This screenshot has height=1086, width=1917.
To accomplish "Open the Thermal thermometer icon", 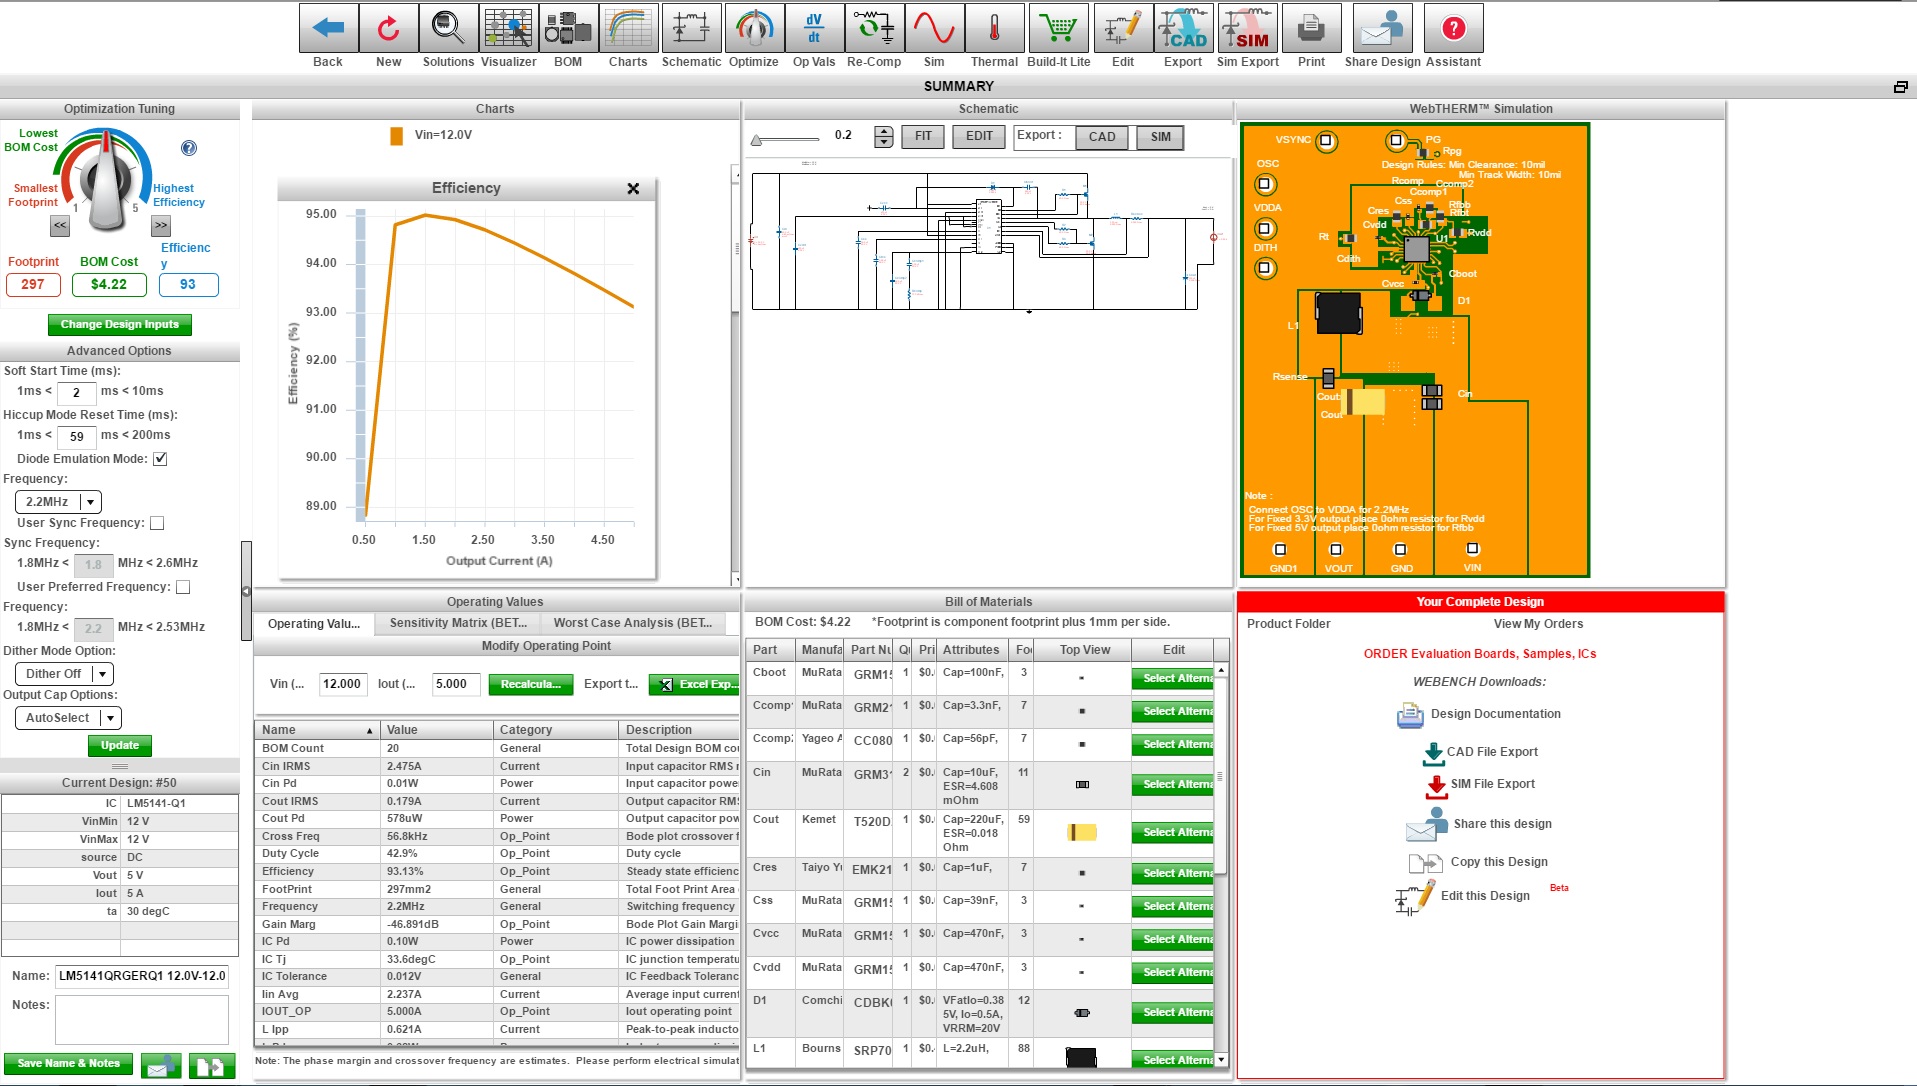I will click(994, 28).
